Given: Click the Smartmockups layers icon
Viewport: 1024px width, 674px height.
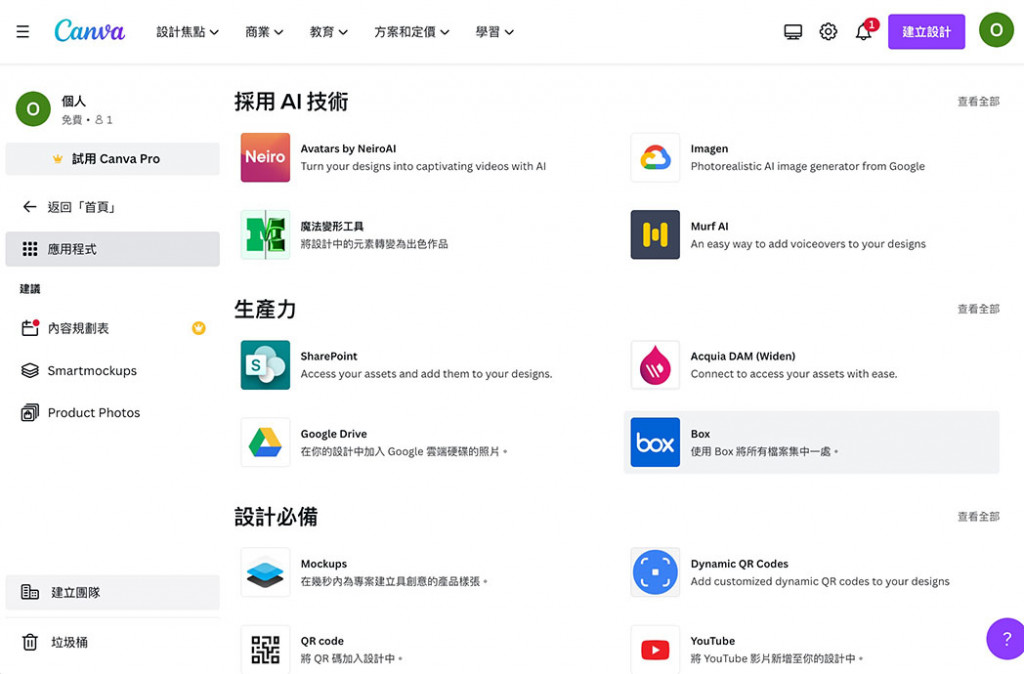Looking at the screenshot, I should click(x=30, y=370).
